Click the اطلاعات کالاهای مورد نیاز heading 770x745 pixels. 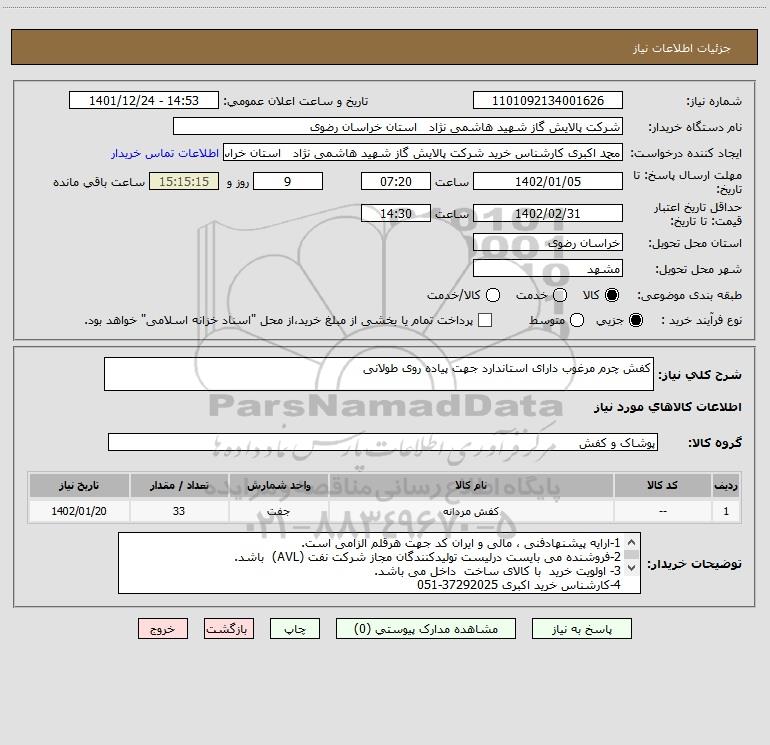click(668, 407)
